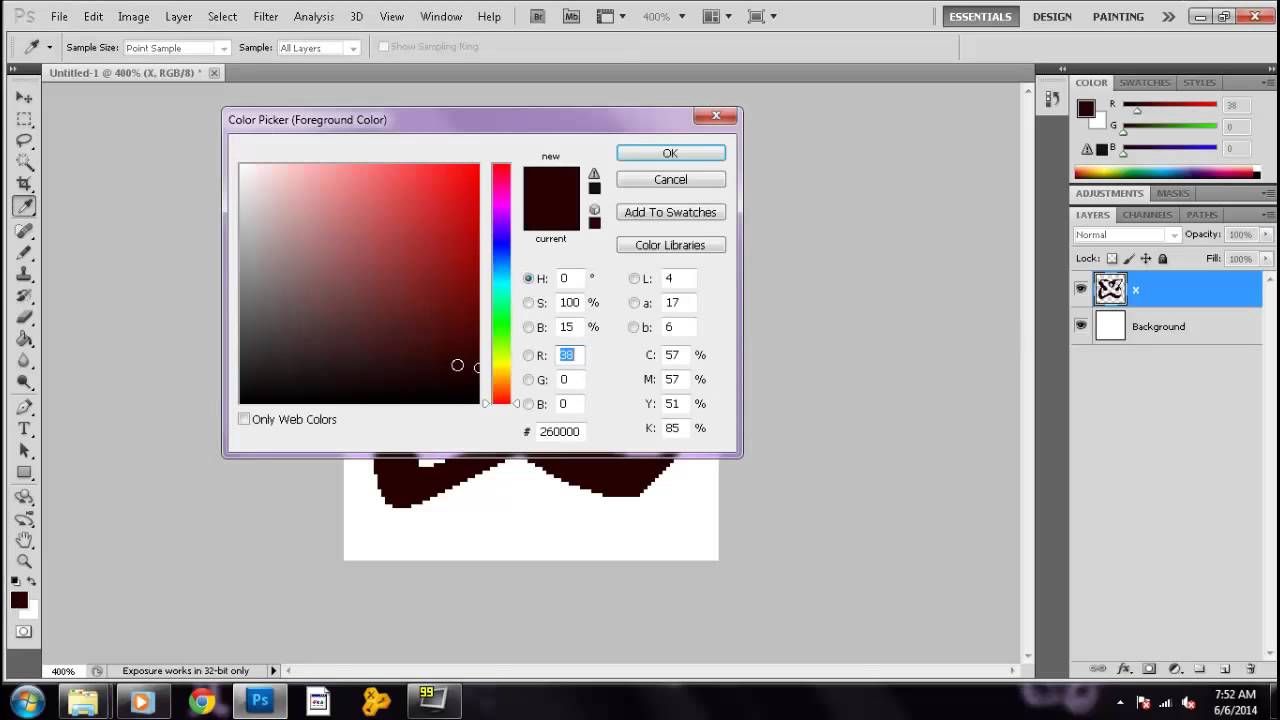This screenshot has height=720, width=1280.
Task: Open the Filter menu
Action: 265,16
